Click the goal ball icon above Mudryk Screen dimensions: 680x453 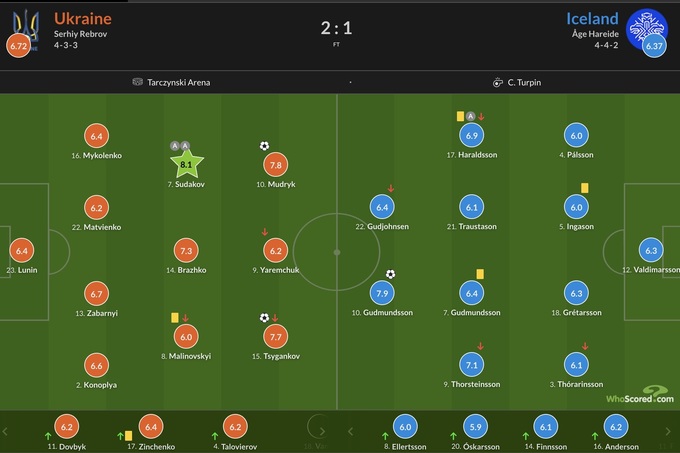pos(264,146)
